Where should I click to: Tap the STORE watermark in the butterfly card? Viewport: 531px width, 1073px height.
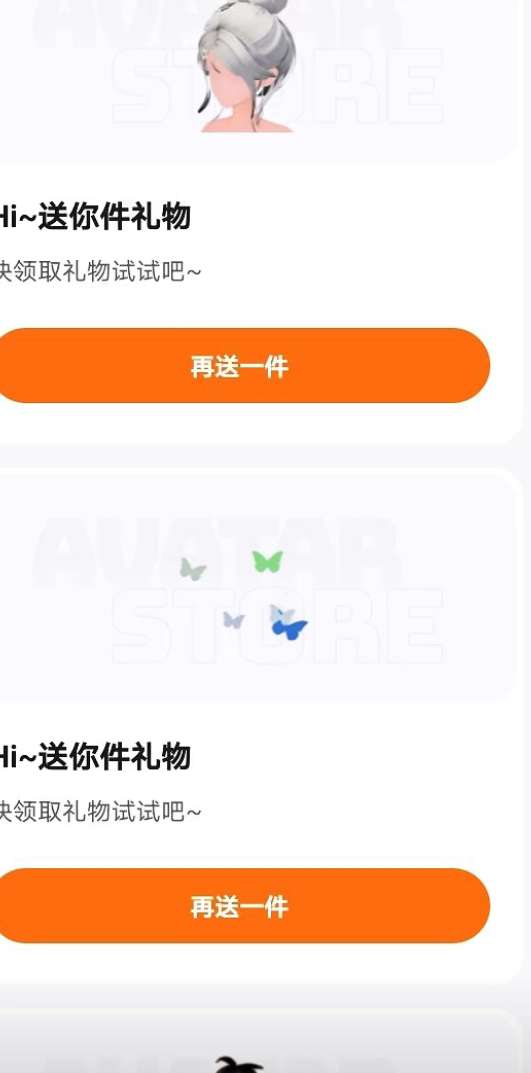point(279,626)
